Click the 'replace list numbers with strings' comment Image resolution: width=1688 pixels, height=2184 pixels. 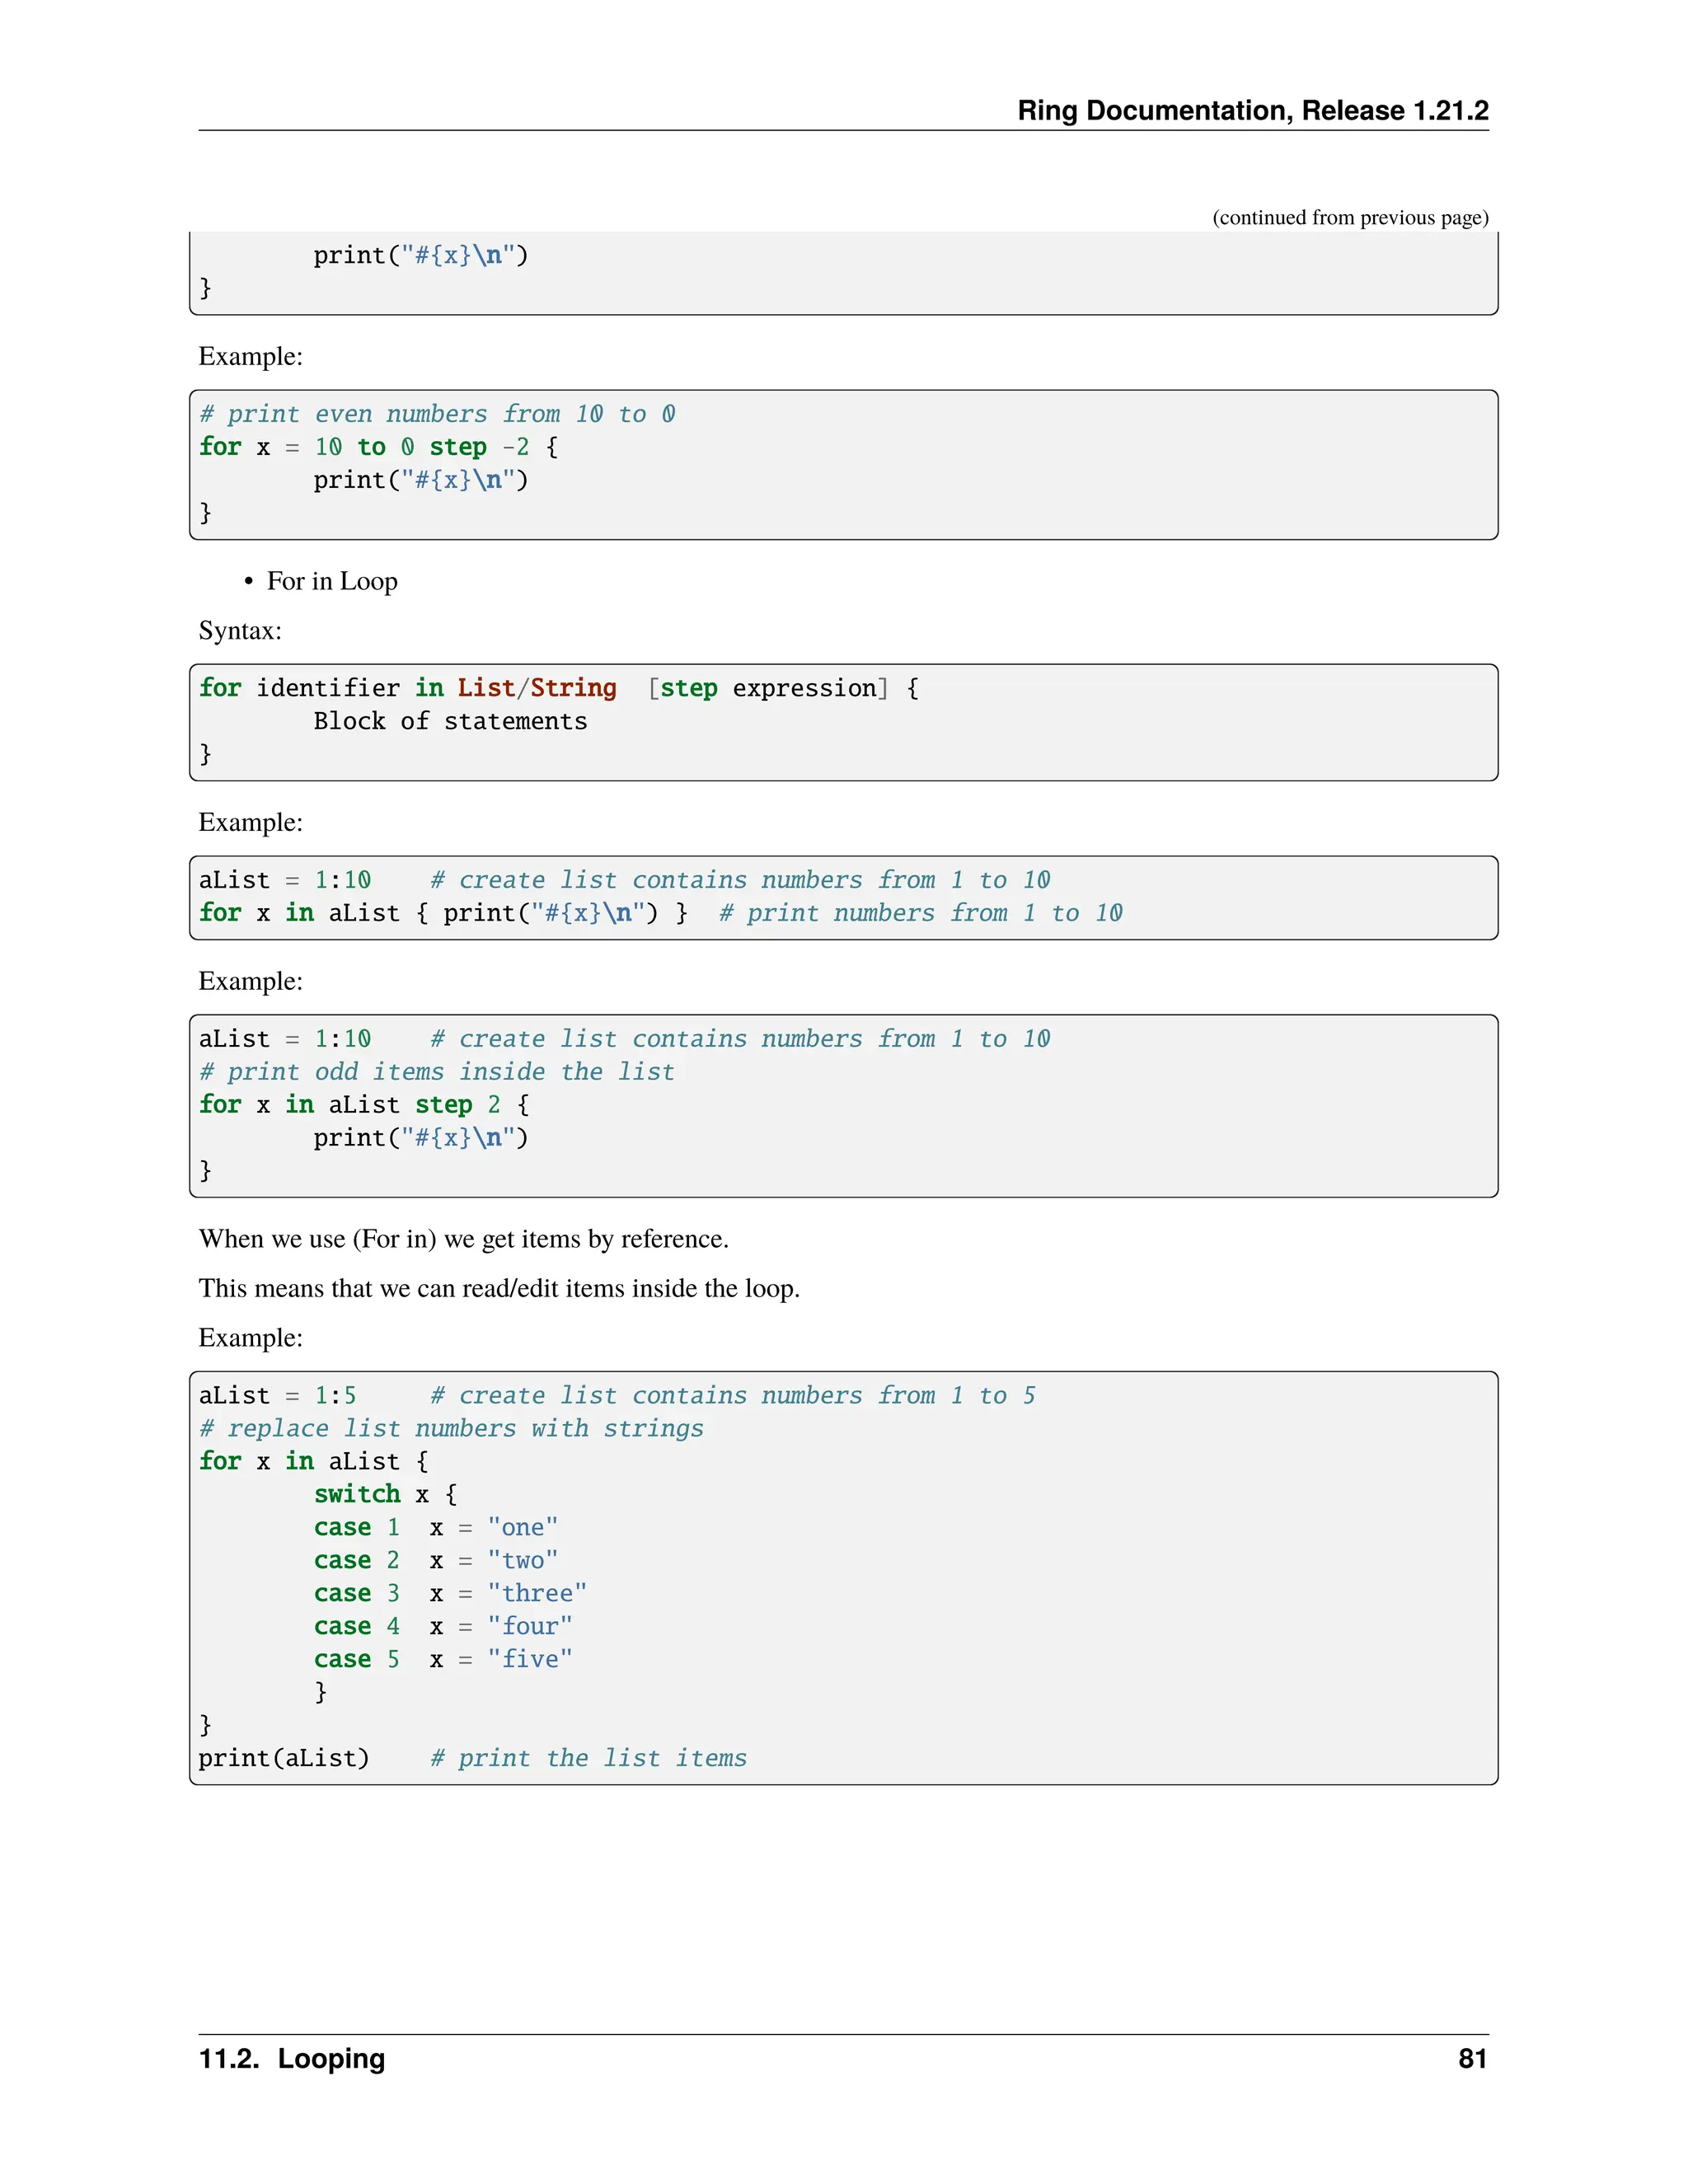(x=451, y=1429)
